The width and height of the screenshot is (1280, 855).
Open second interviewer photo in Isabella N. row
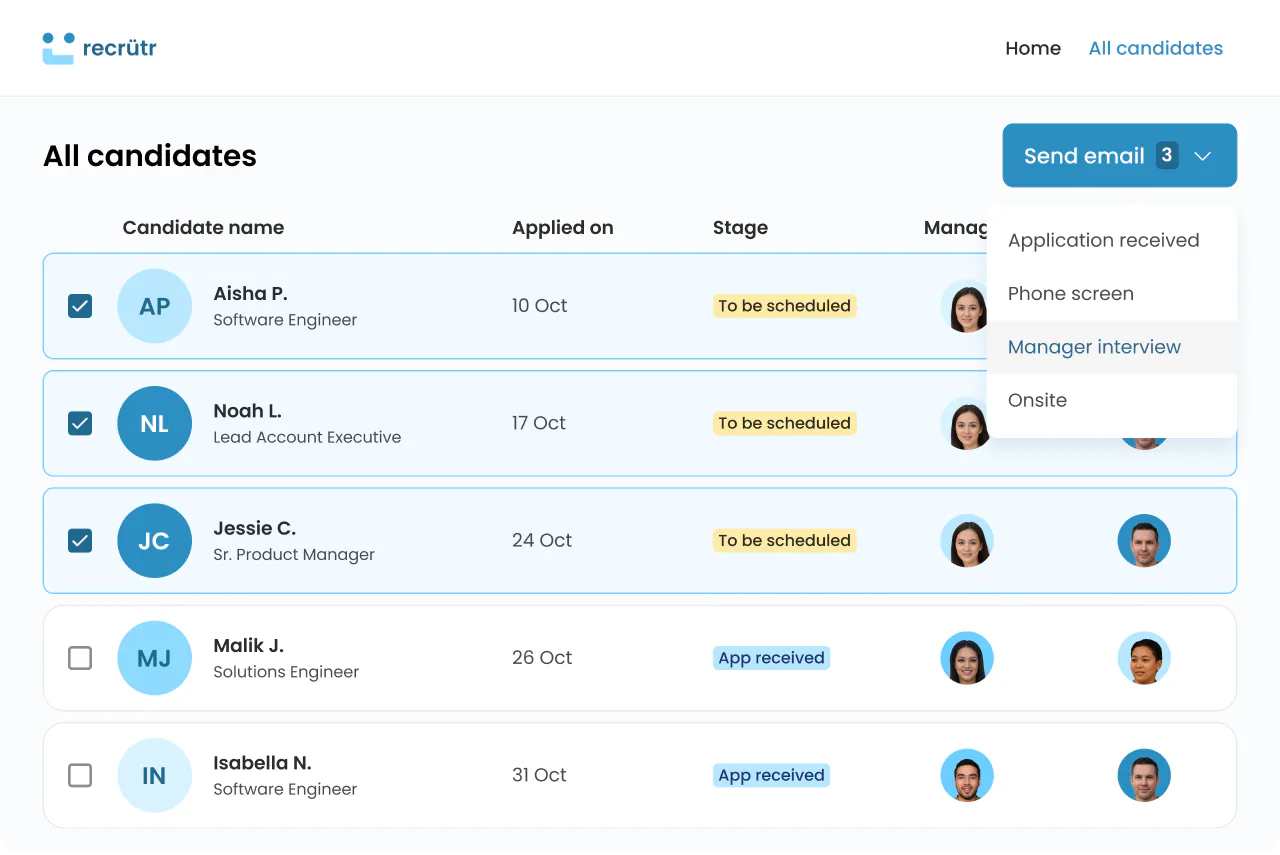tap(1144, 775)
